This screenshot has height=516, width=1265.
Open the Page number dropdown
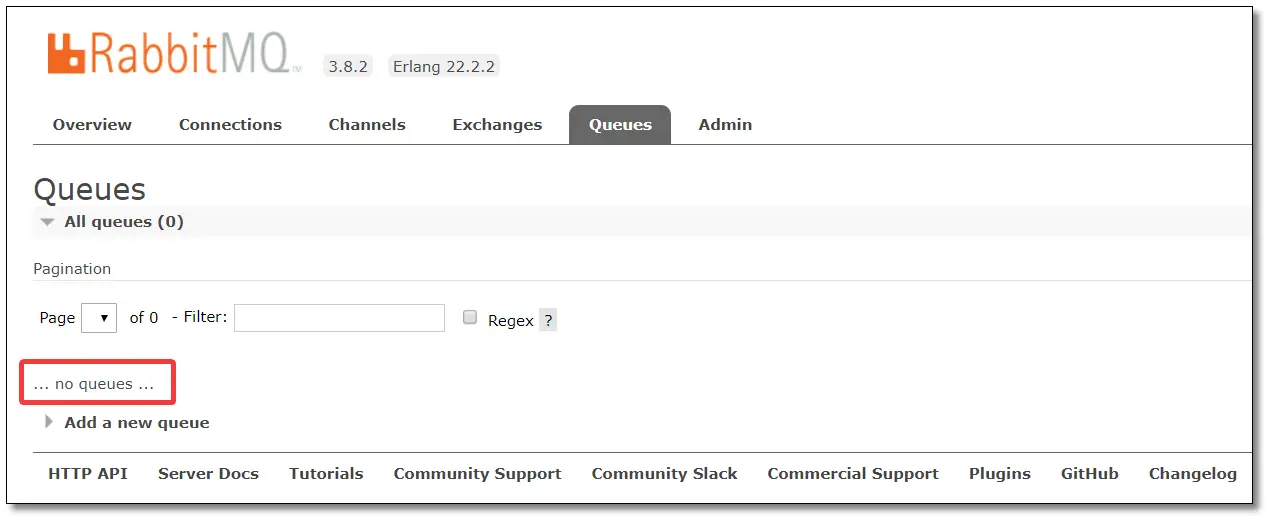click(99, 318)
